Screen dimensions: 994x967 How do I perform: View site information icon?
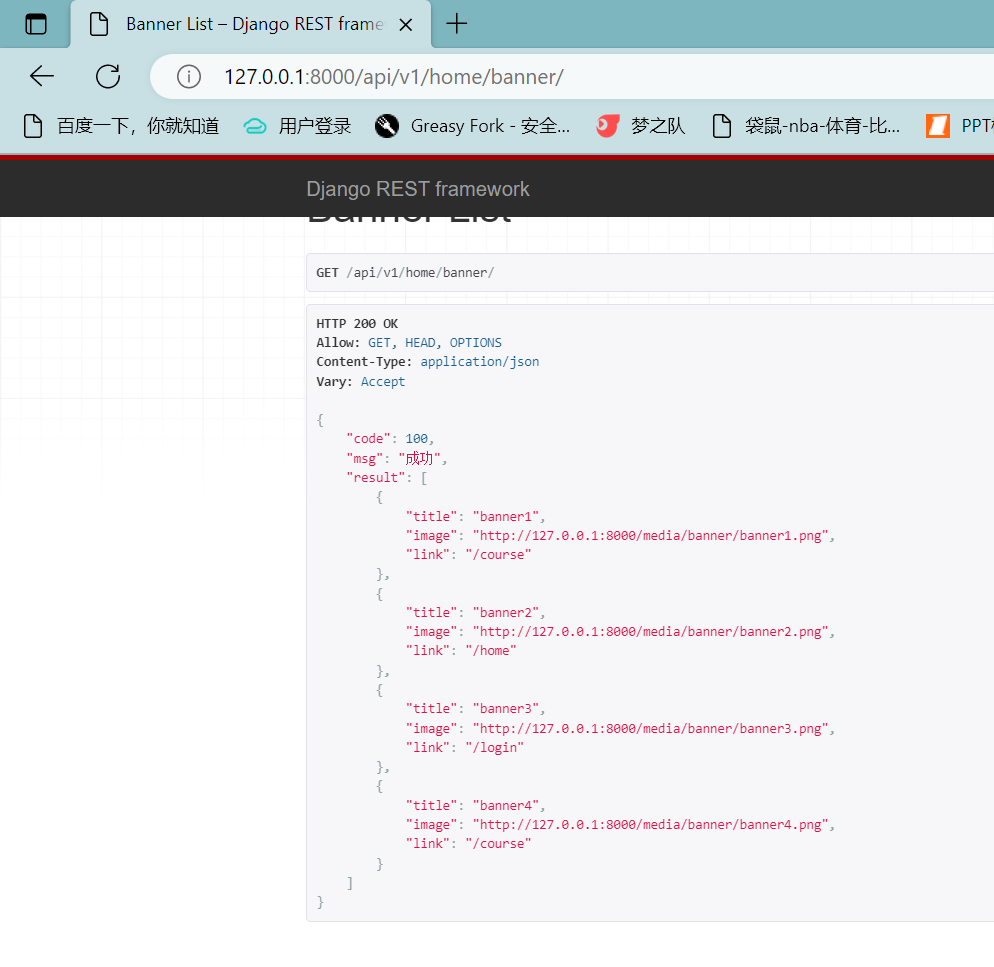click(189, 77)
